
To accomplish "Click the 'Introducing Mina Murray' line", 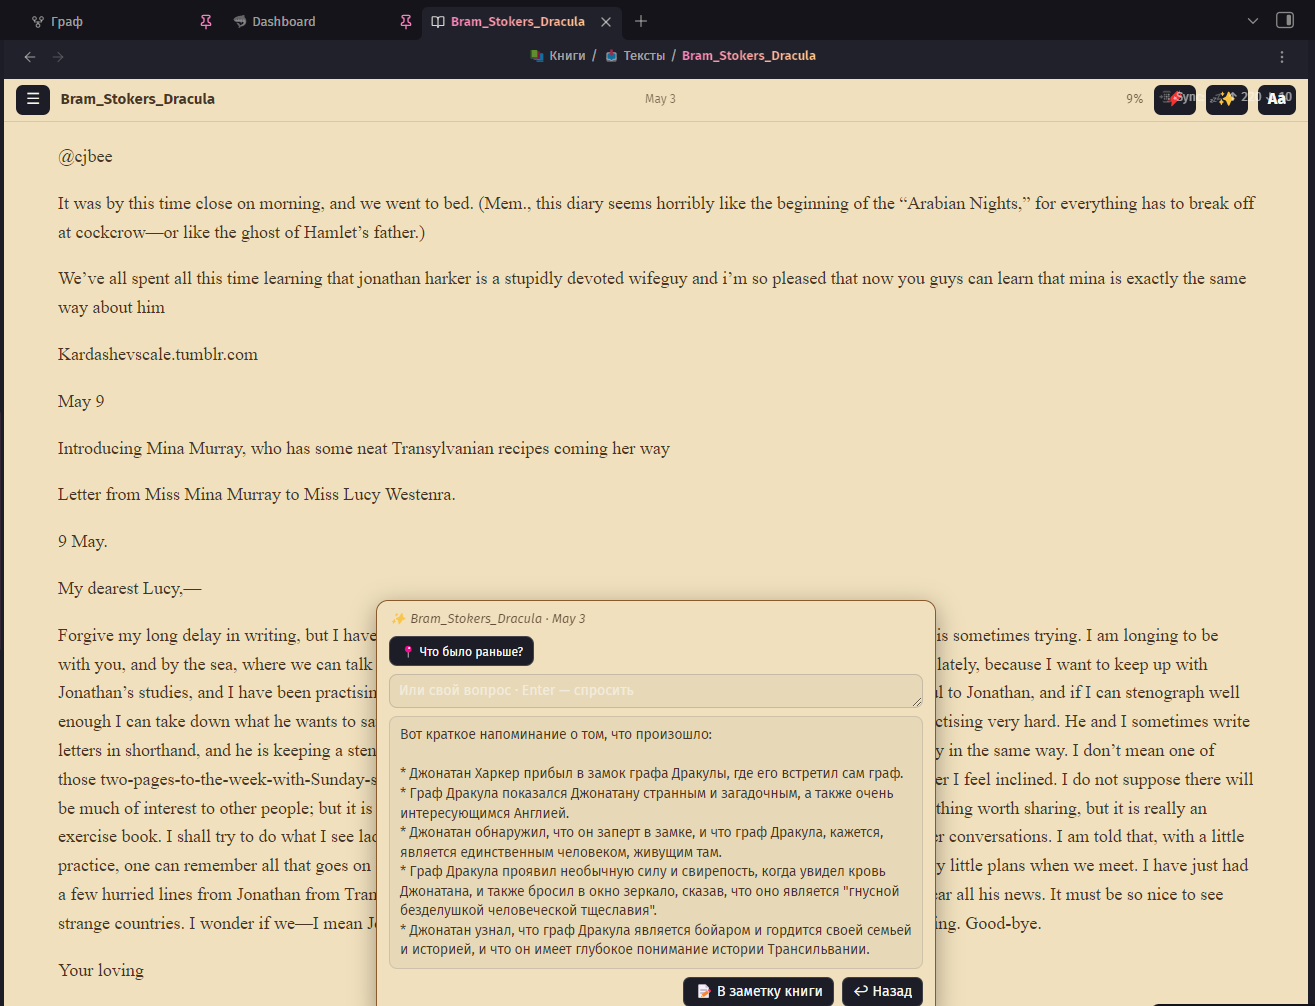I will coord(364,448).
